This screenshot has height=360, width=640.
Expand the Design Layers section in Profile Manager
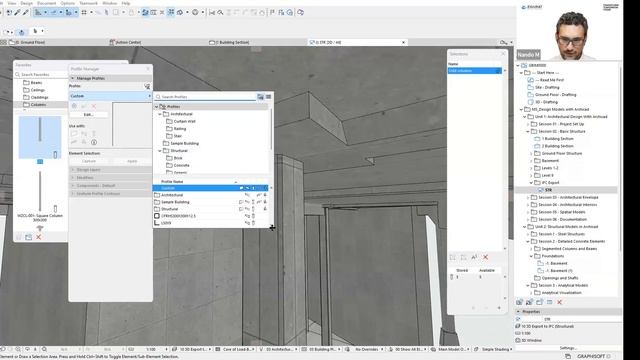click(111, 169)
